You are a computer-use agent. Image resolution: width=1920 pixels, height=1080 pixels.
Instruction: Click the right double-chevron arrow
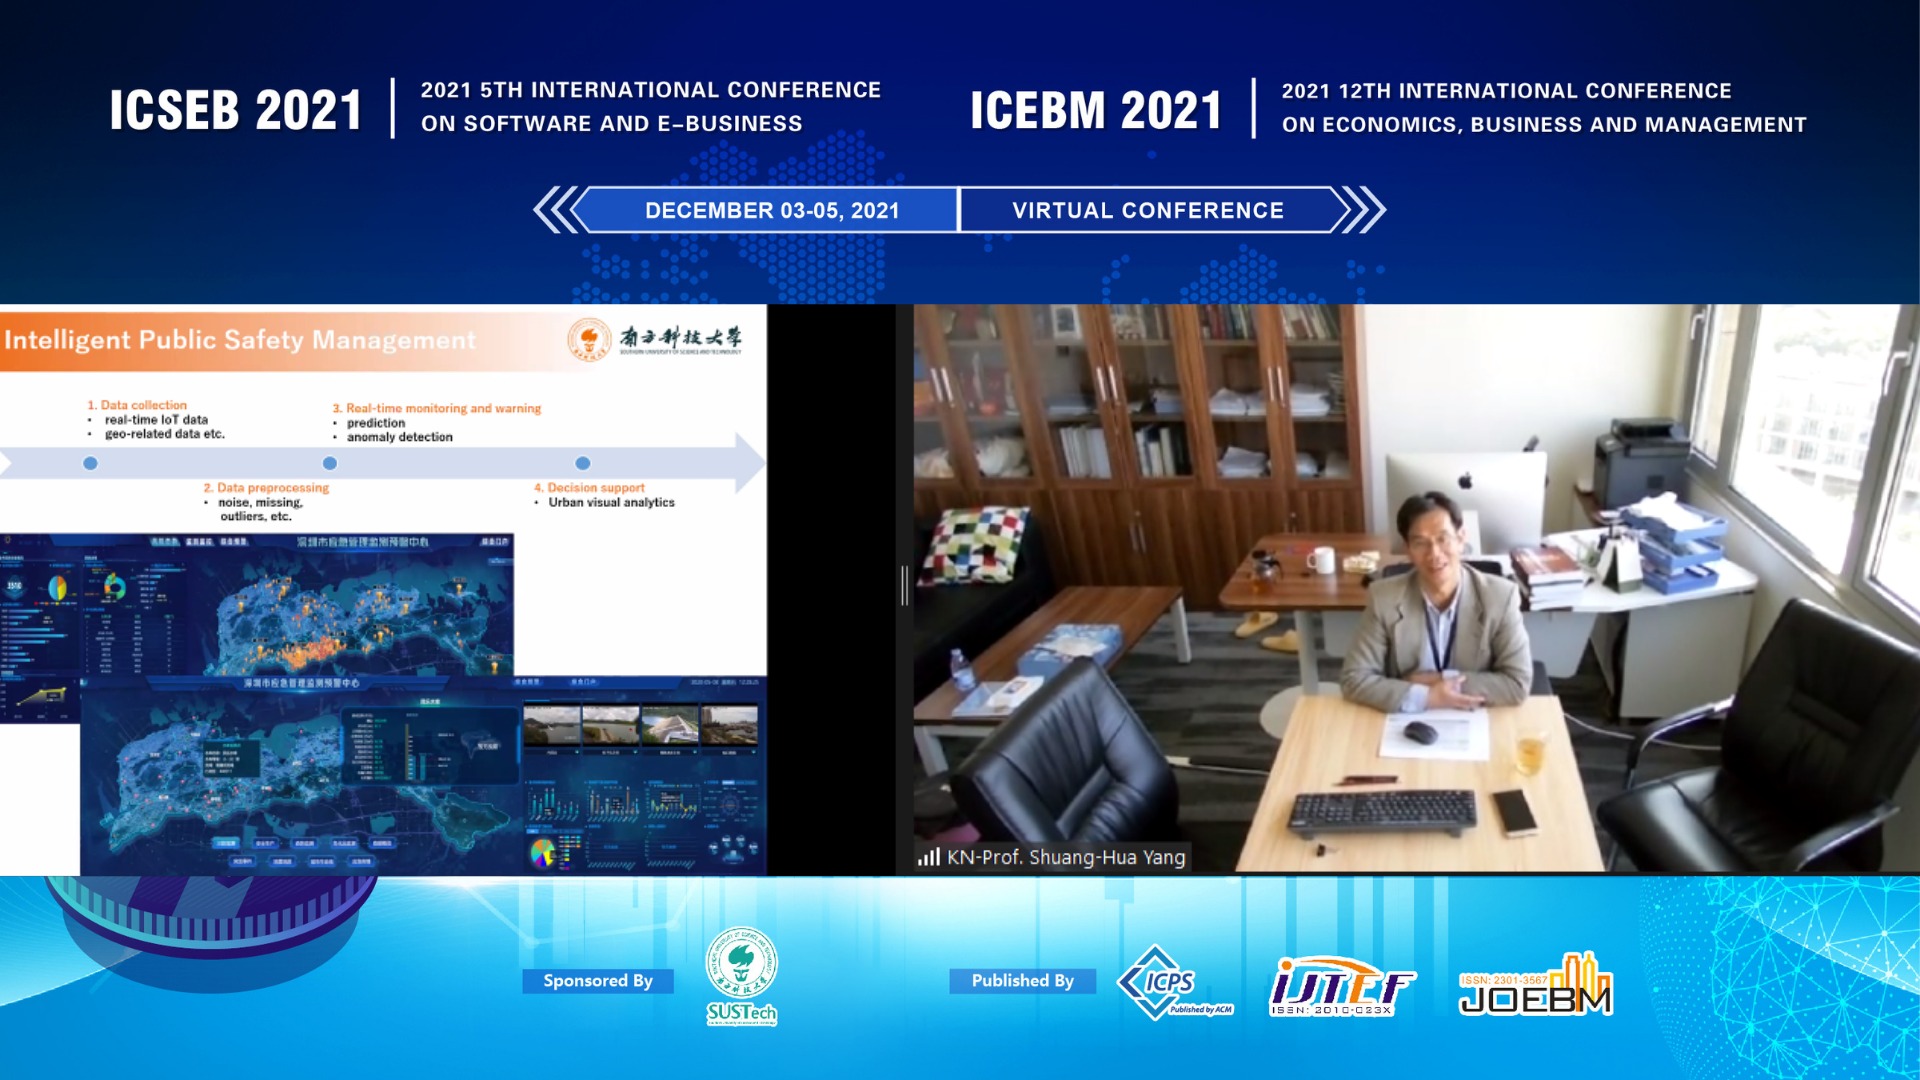coord(1363,210)
